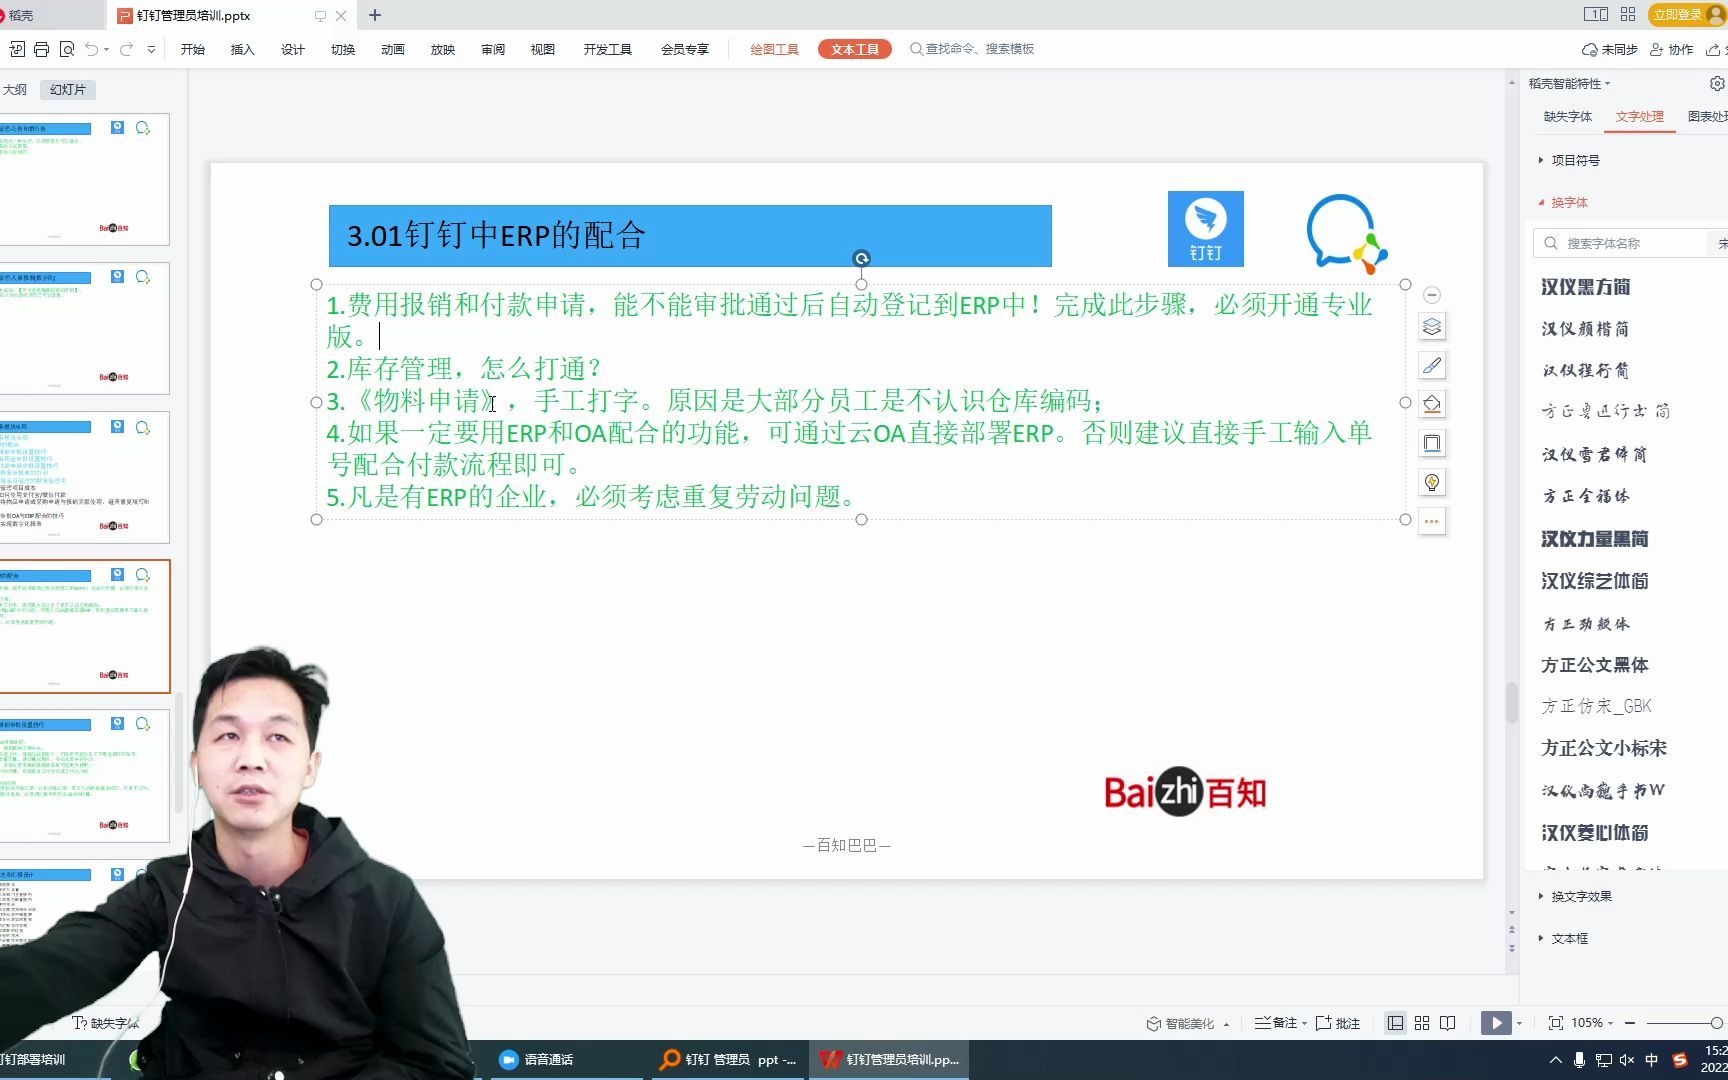Expand the 智能美化 menu
Viewport: 1728px width, 1080px height.
click(x=1187, y=1023)
